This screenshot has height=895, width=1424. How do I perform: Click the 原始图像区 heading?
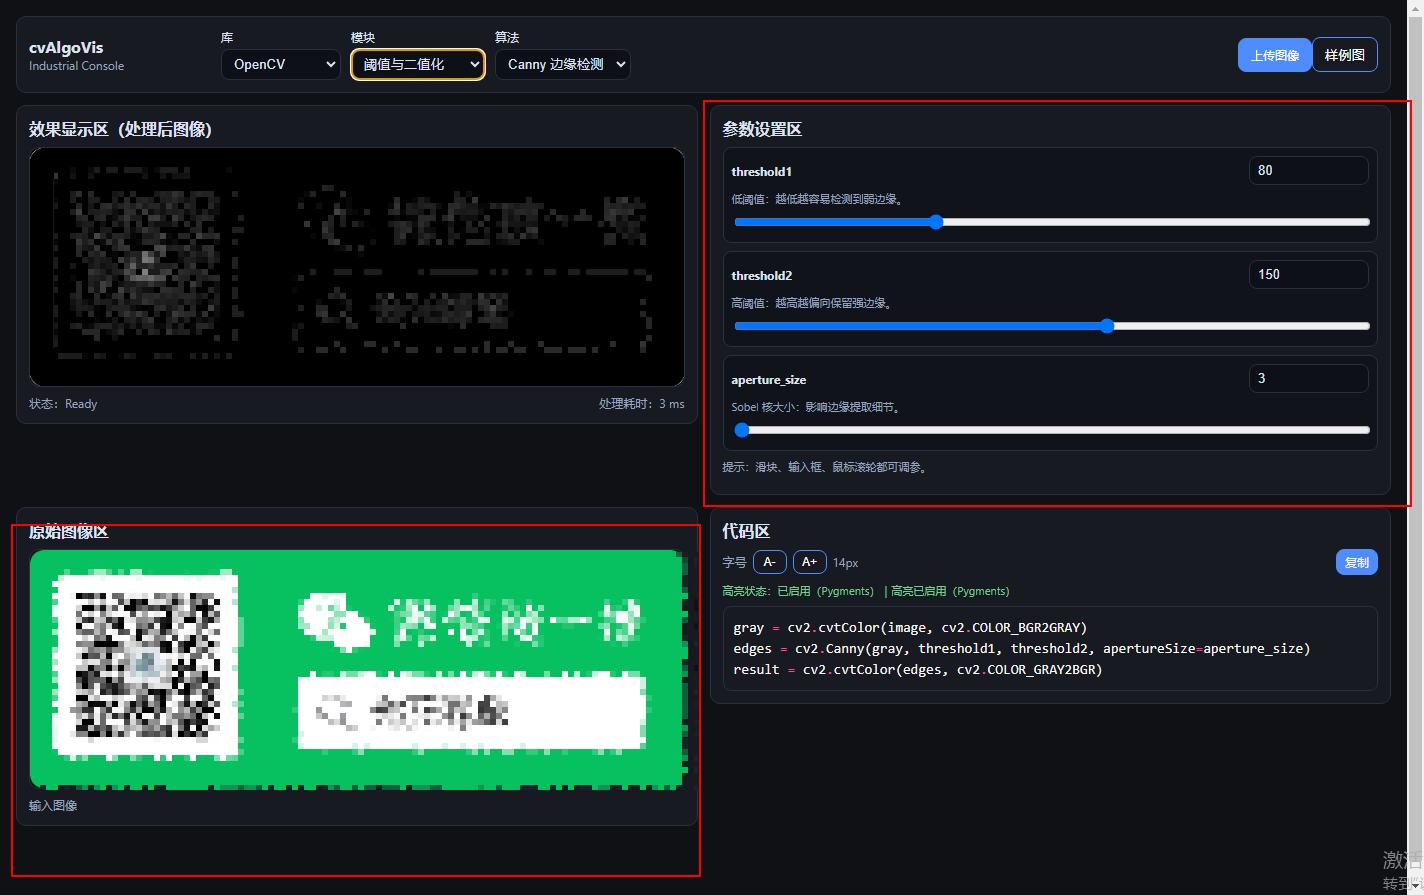(x=69, y=531)
